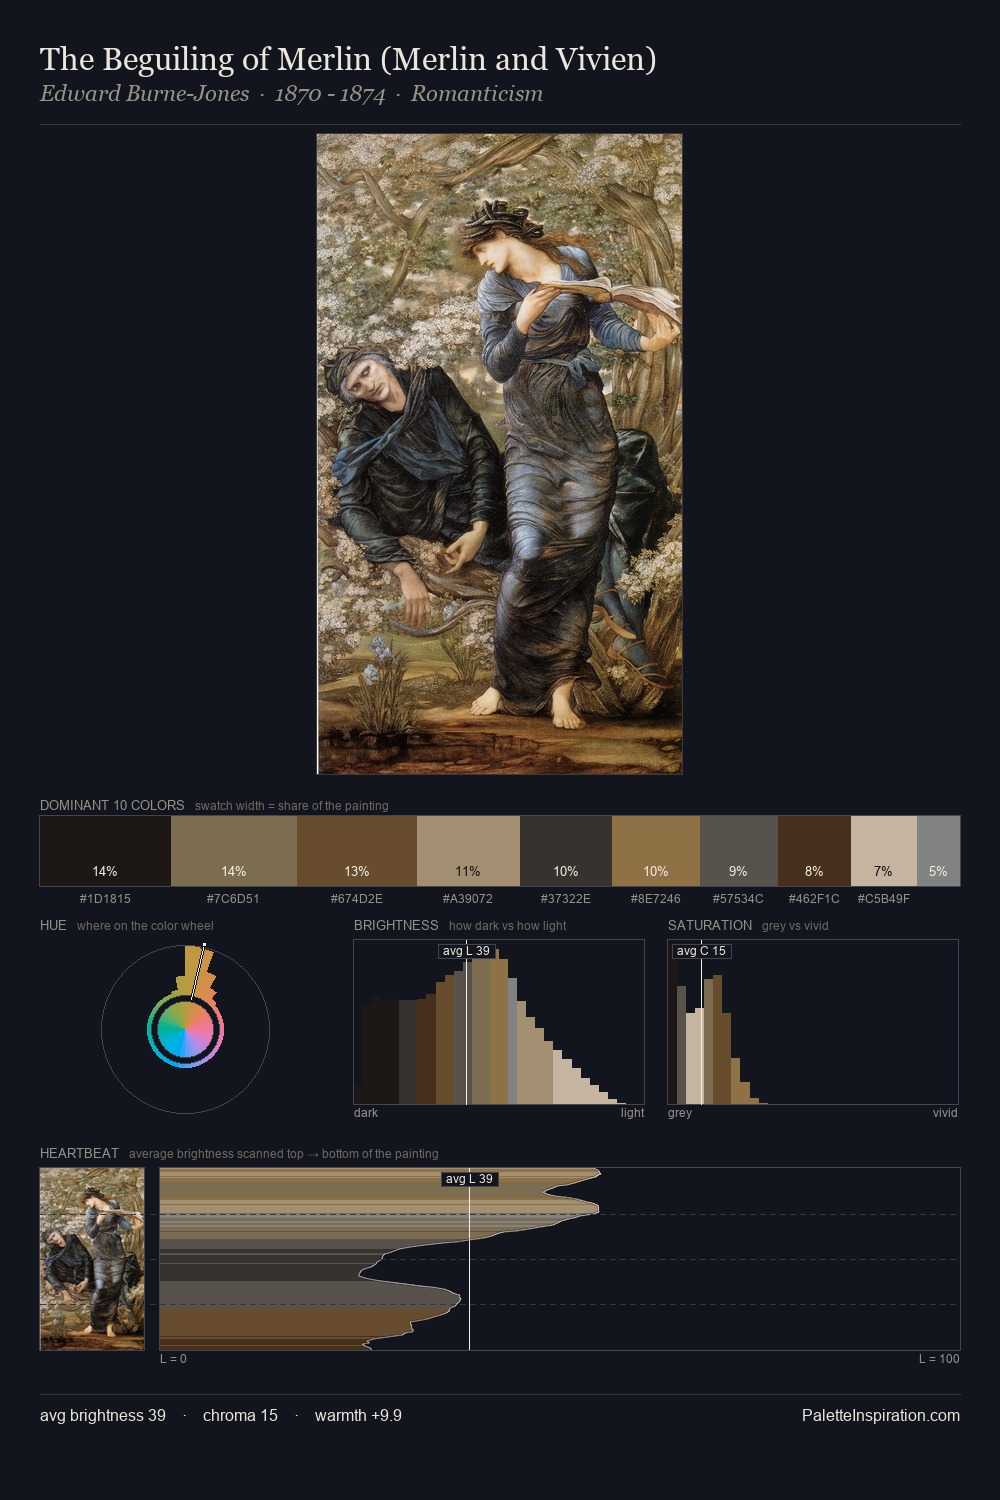The image size is (1000, 1500).
Task: Click the "vivid" axis label under the Saturation histogram
Action: (945, 1113)
